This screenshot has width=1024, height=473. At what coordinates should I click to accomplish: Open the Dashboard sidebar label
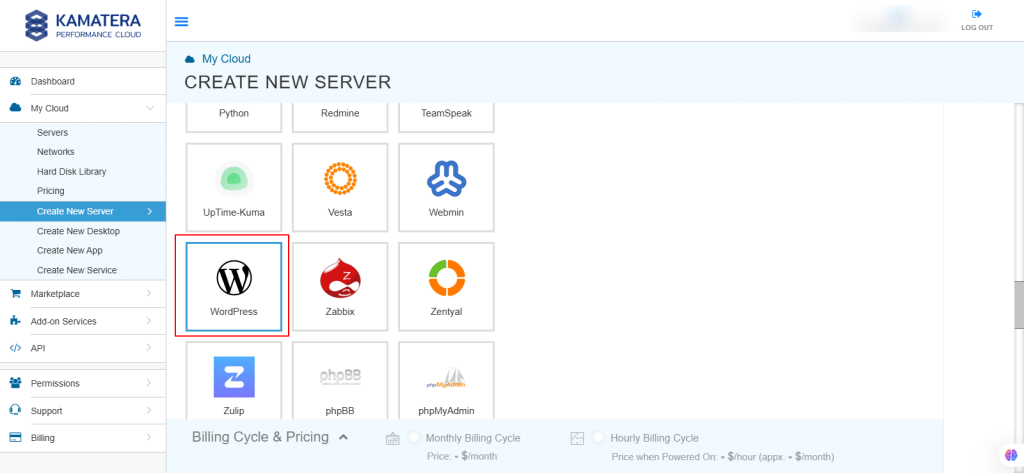click(52, 82)
